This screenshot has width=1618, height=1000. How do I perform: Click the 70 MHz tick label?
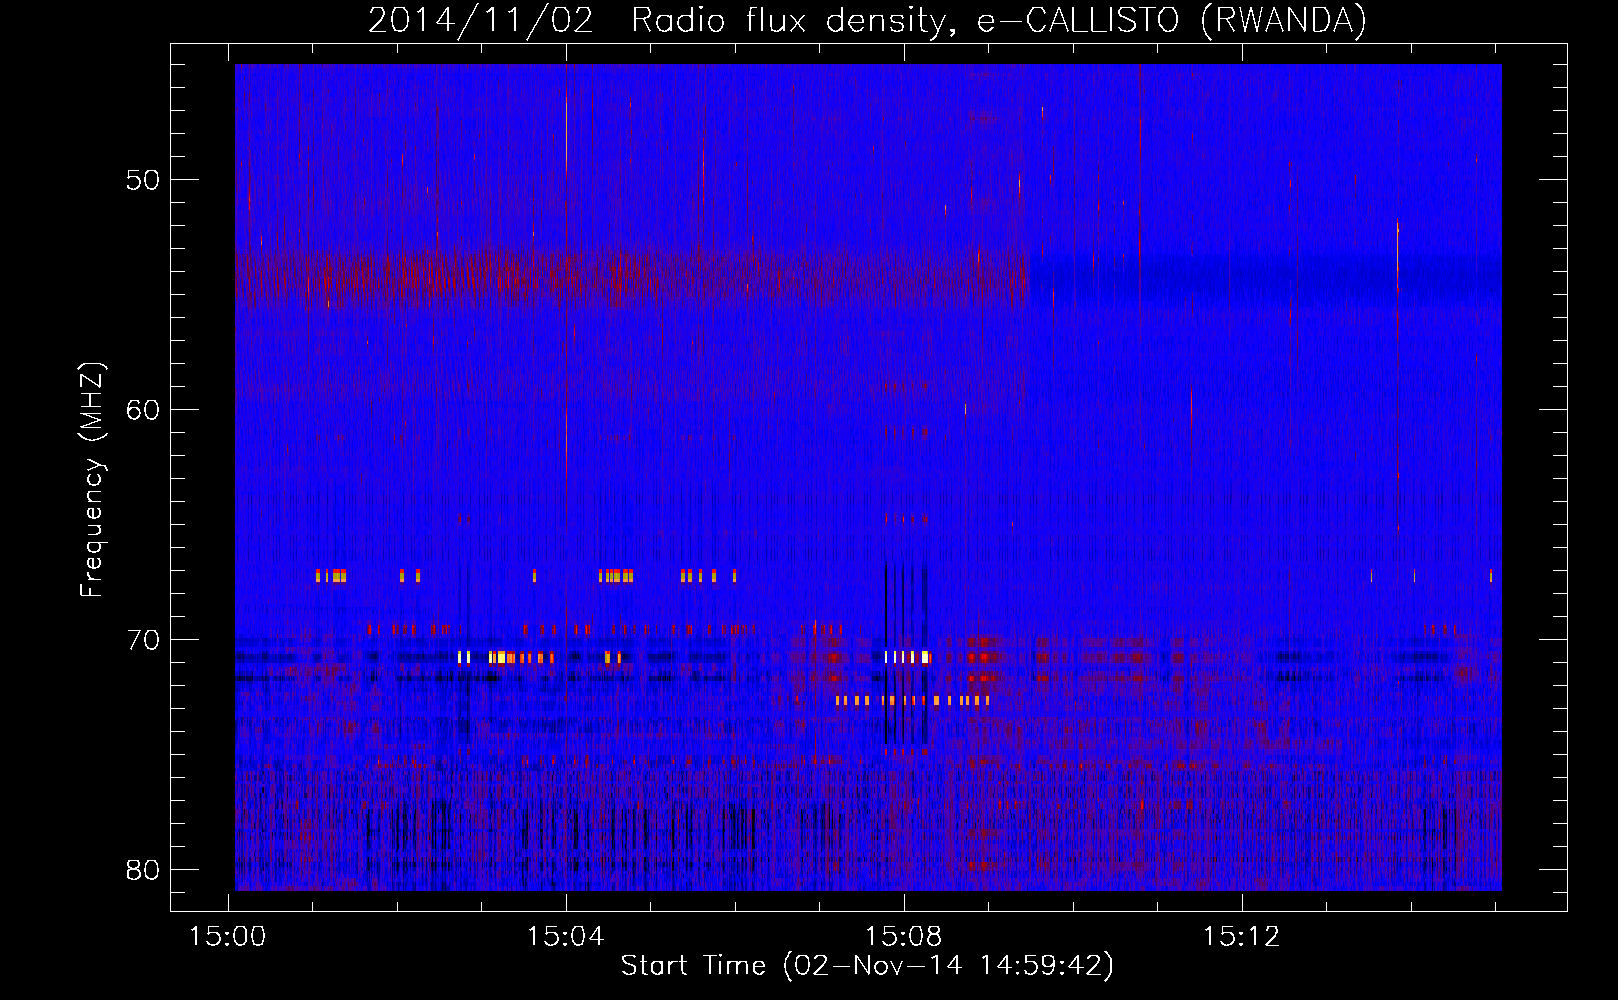[144, 640]
